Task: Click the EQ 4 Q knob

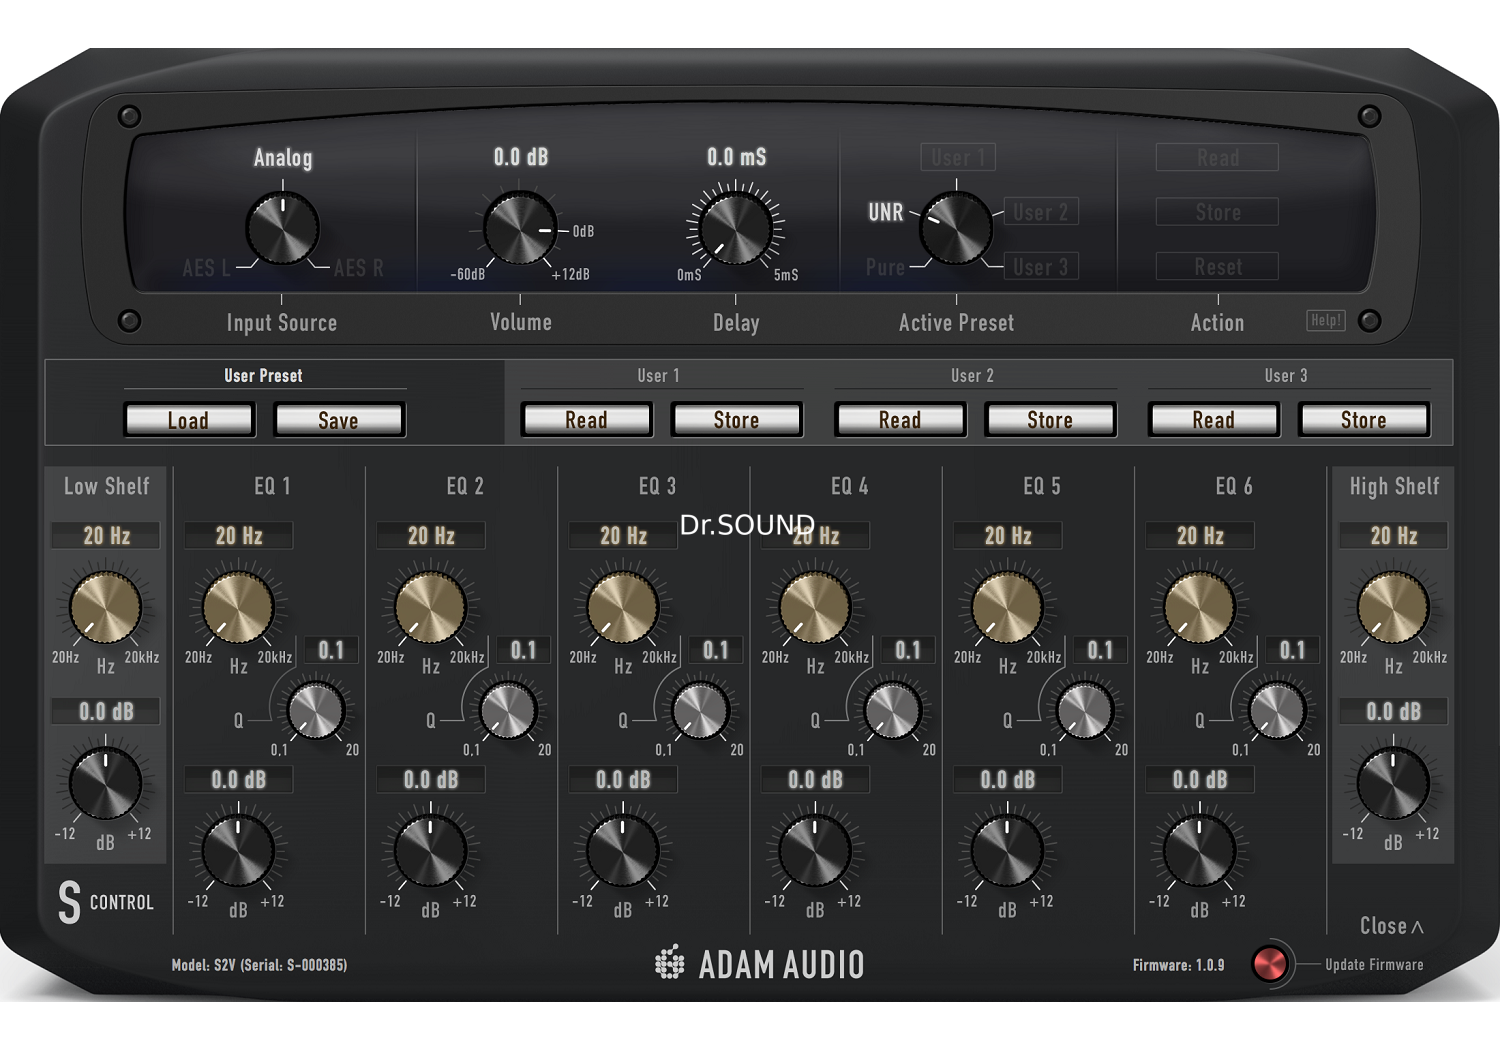Action: coord(892,710)
